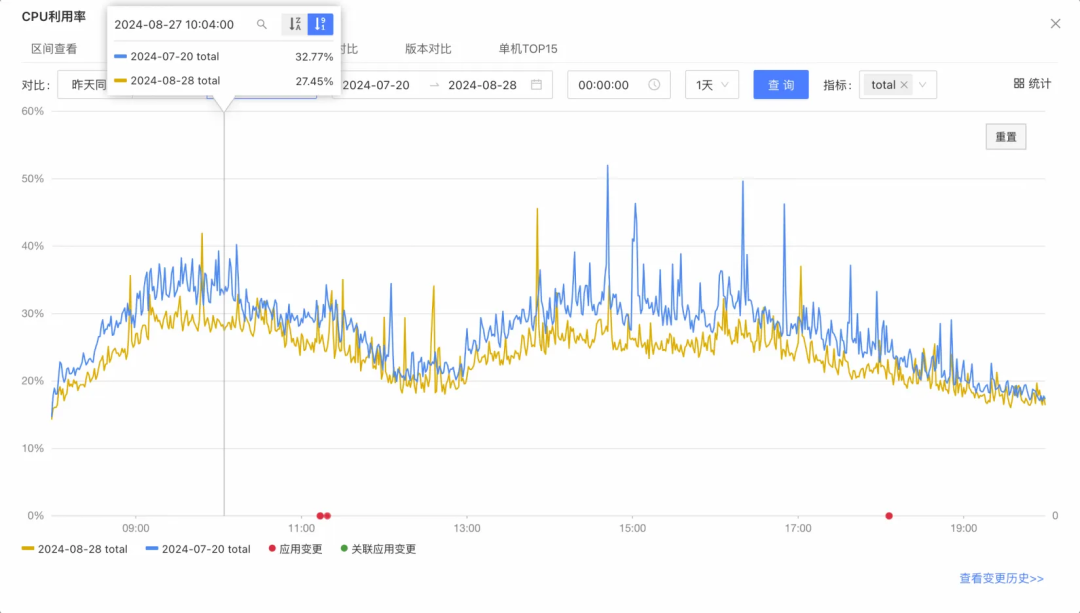Sort tooltip series by value with numeric icon

[x=320, y=24]
